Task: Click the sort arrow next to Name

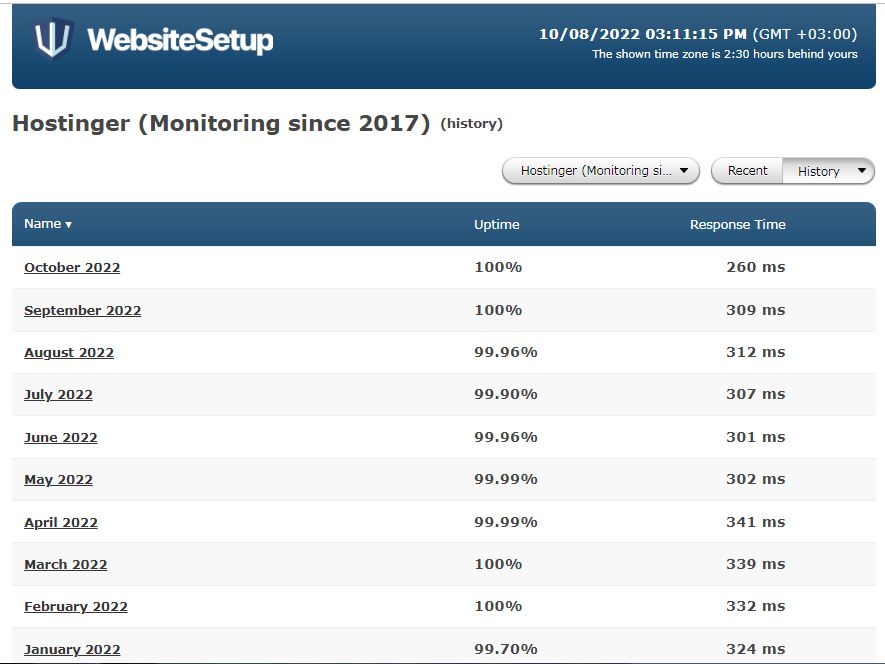Action: [x=68, y=225]
